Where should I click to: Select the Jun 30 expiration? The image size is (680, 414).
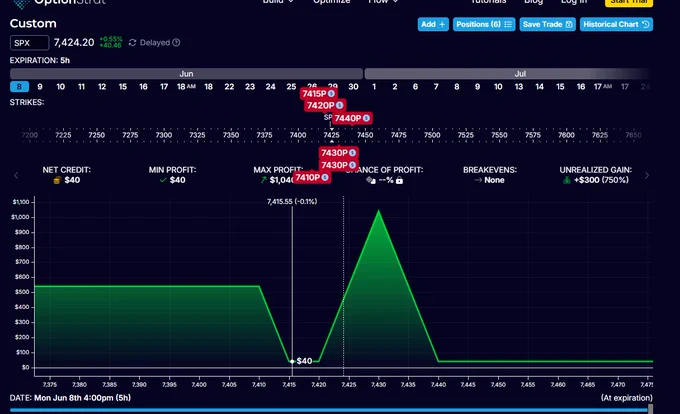coord(353,87)
